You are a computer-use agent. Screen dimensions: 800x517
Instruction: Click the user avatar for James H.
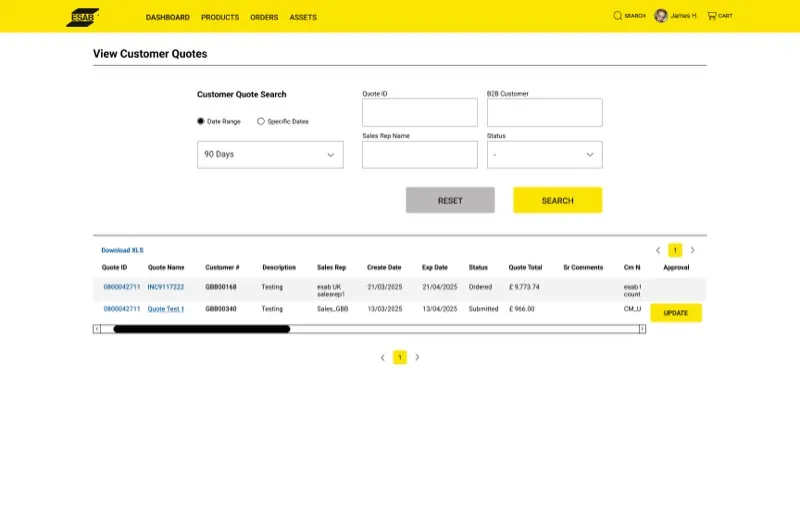click(661, 16)
